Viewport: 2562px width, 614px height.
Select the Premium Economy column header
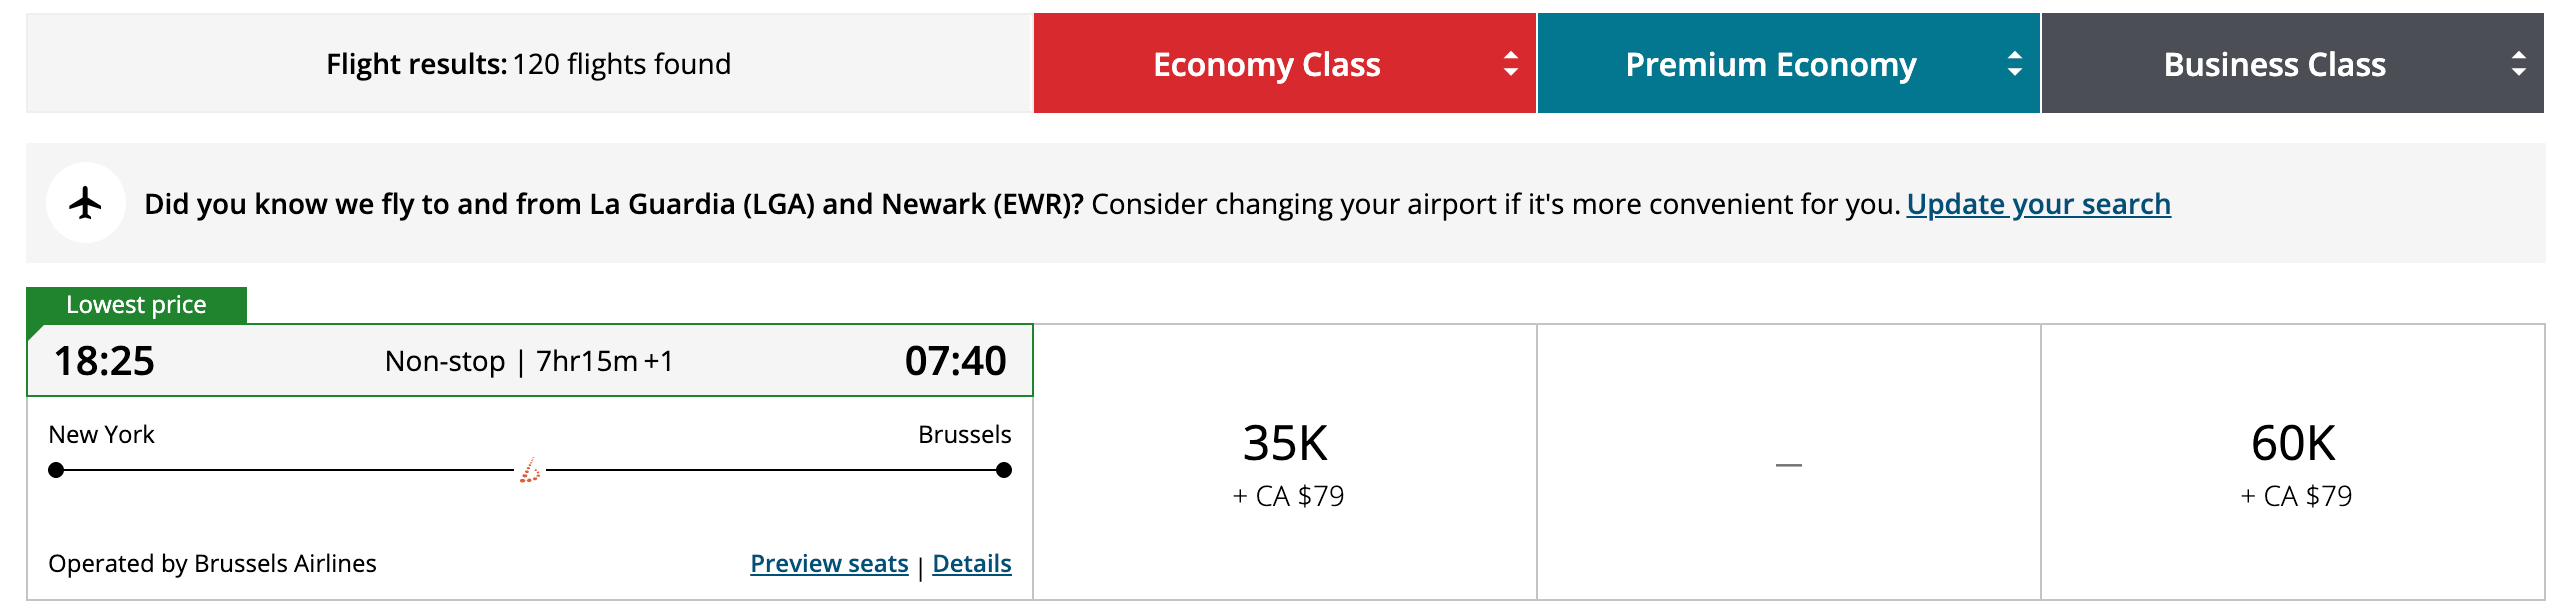pos(1771,64)
